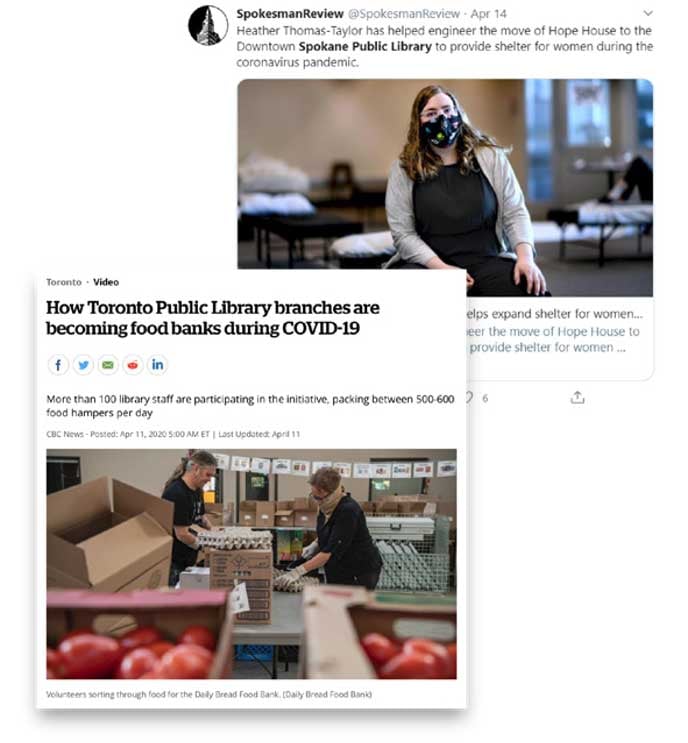Screen dimensions: 688x743
Task: Share article via email icon
Action: pos(108,365)
